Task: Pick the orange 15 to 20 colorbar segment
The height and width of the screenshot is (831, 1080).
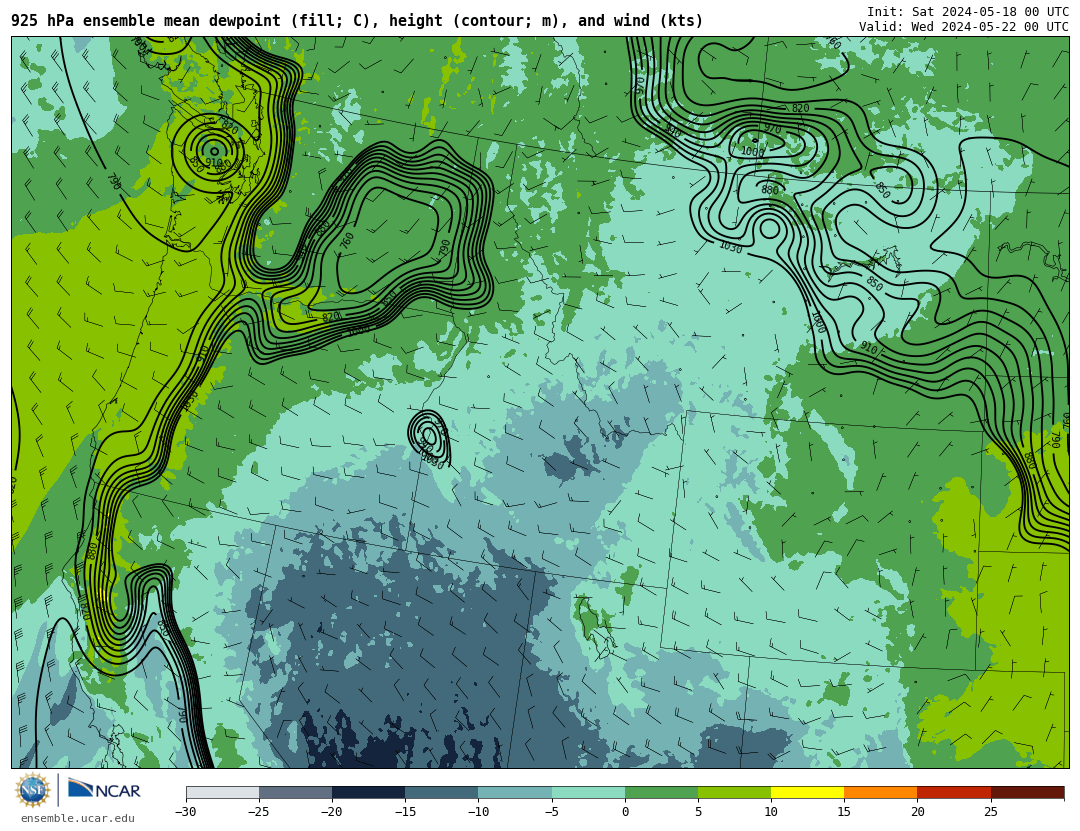Action: 881,792
